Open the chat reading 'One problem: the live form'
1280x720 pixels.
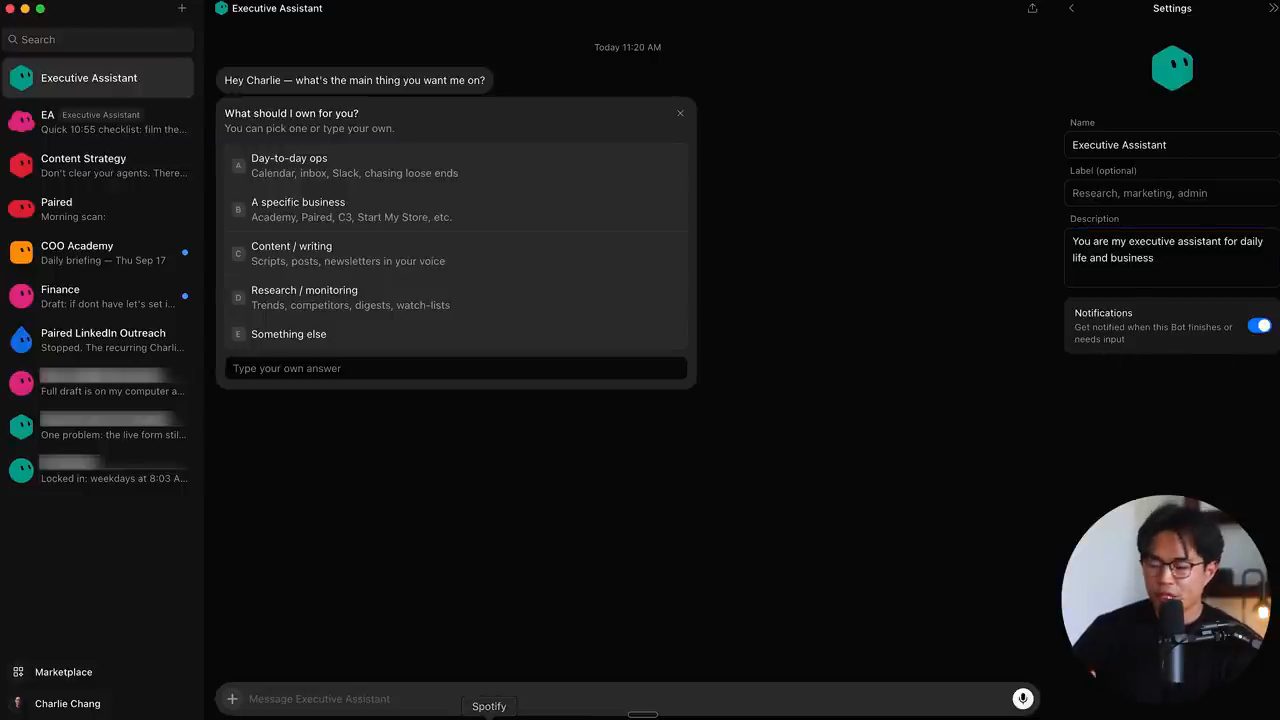pyautogui.click(x=98, y=427)
